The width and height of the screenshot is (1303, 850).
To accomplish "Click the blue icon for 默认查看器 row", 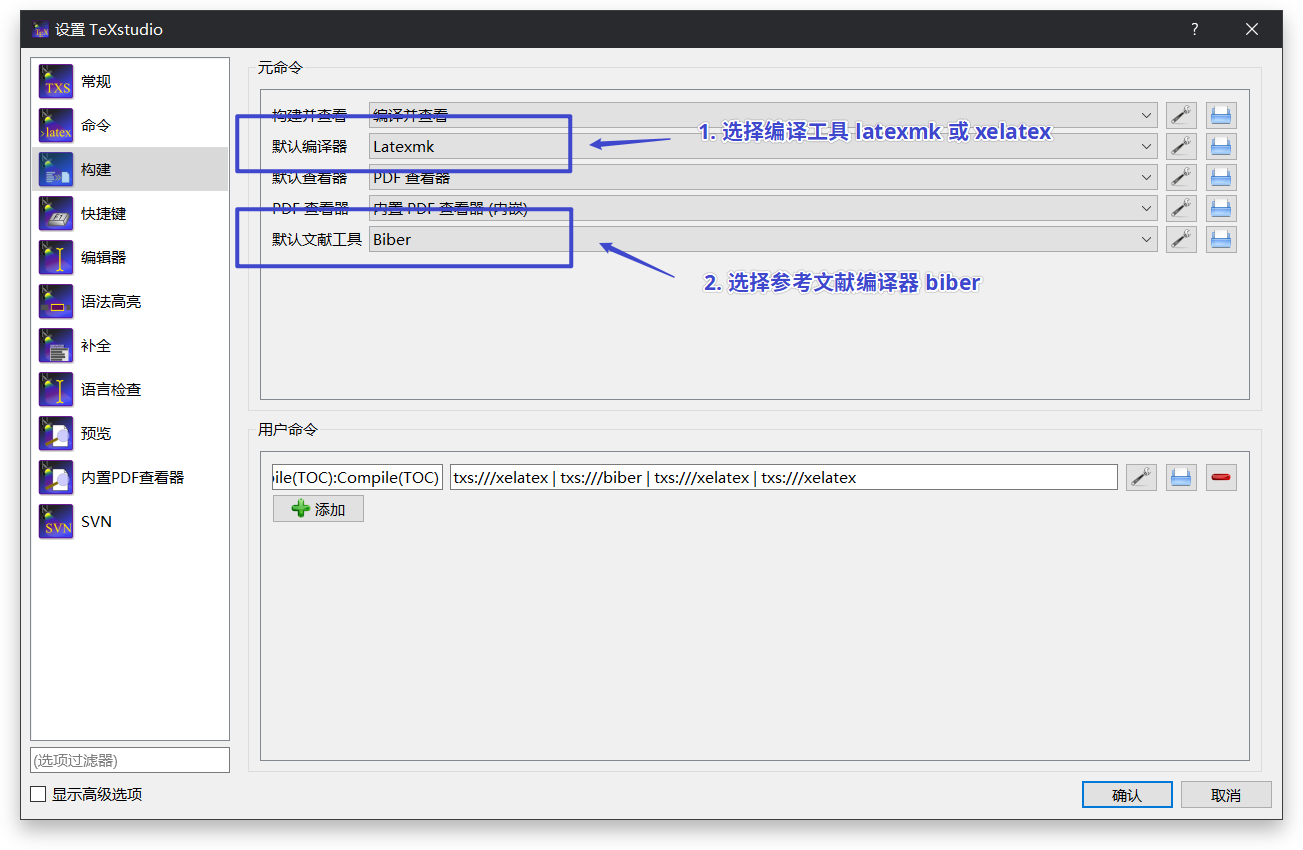I will click(1221, 177).
